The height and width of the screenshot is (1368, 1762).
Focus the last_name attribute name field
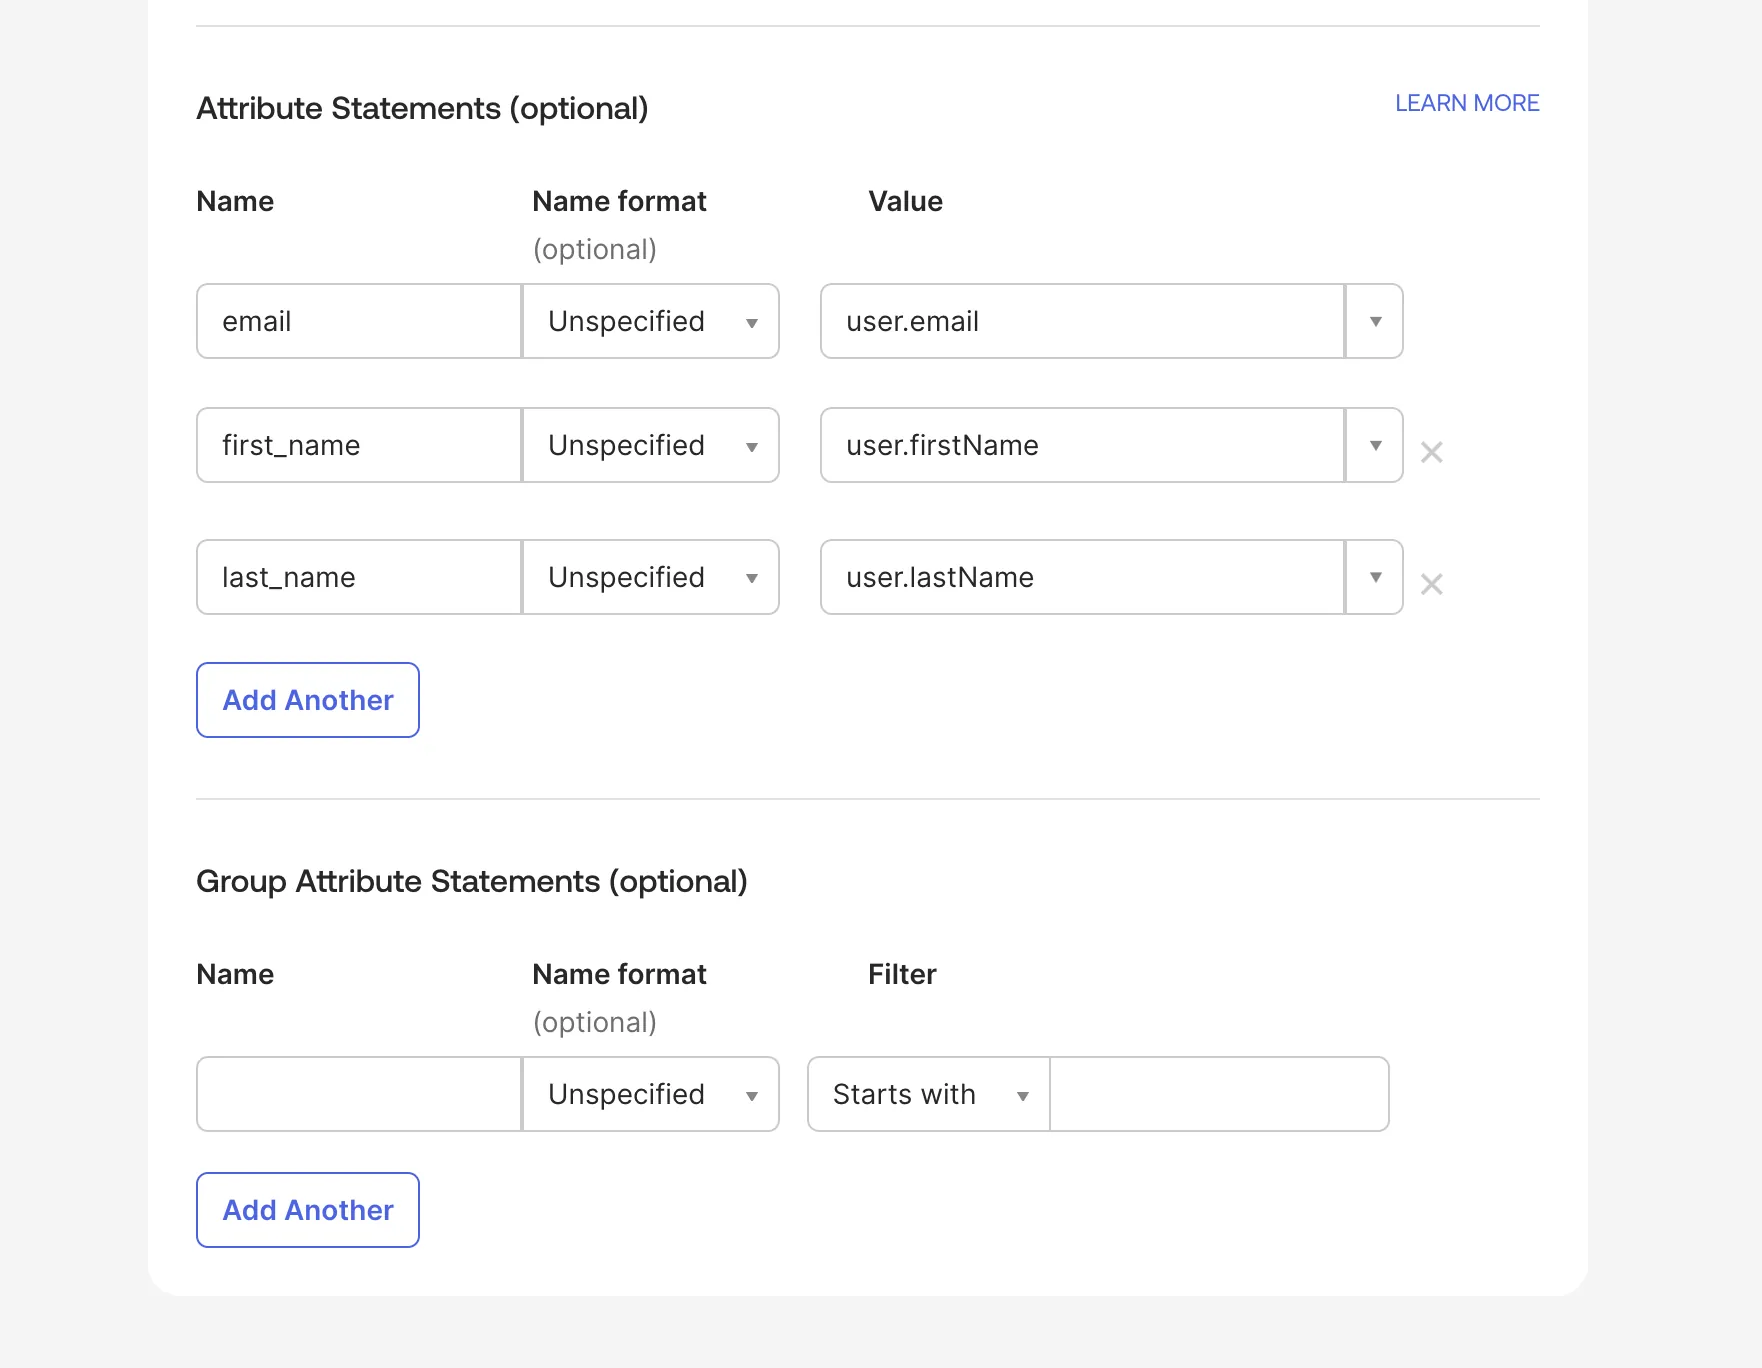click(359, 577)
